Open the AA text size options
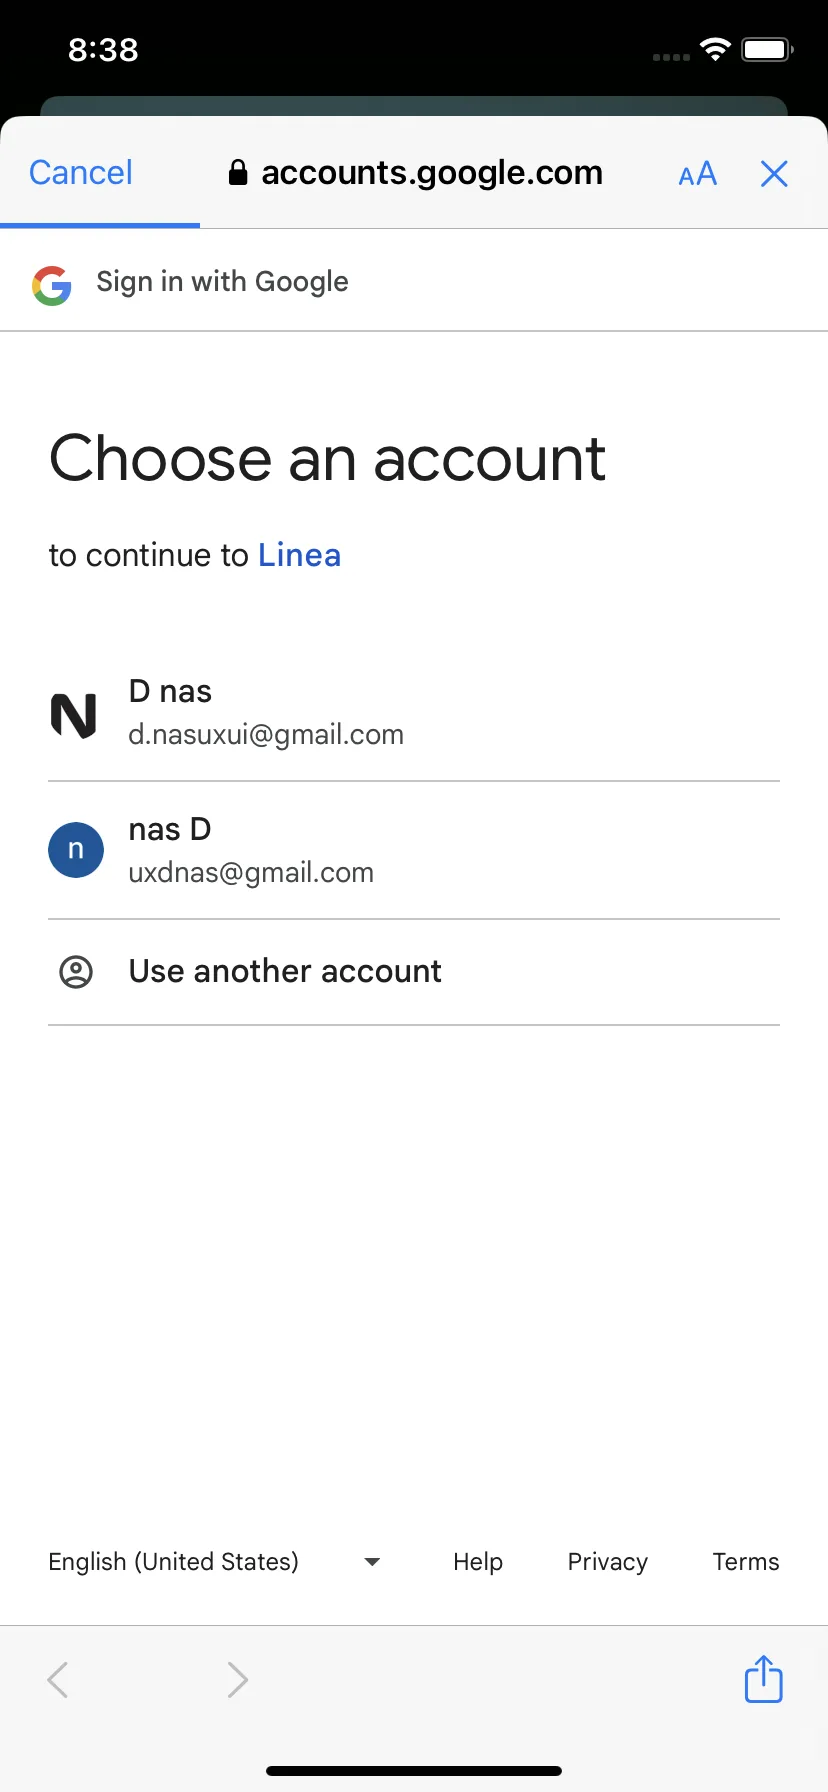828x1792 pixels. 698,174
